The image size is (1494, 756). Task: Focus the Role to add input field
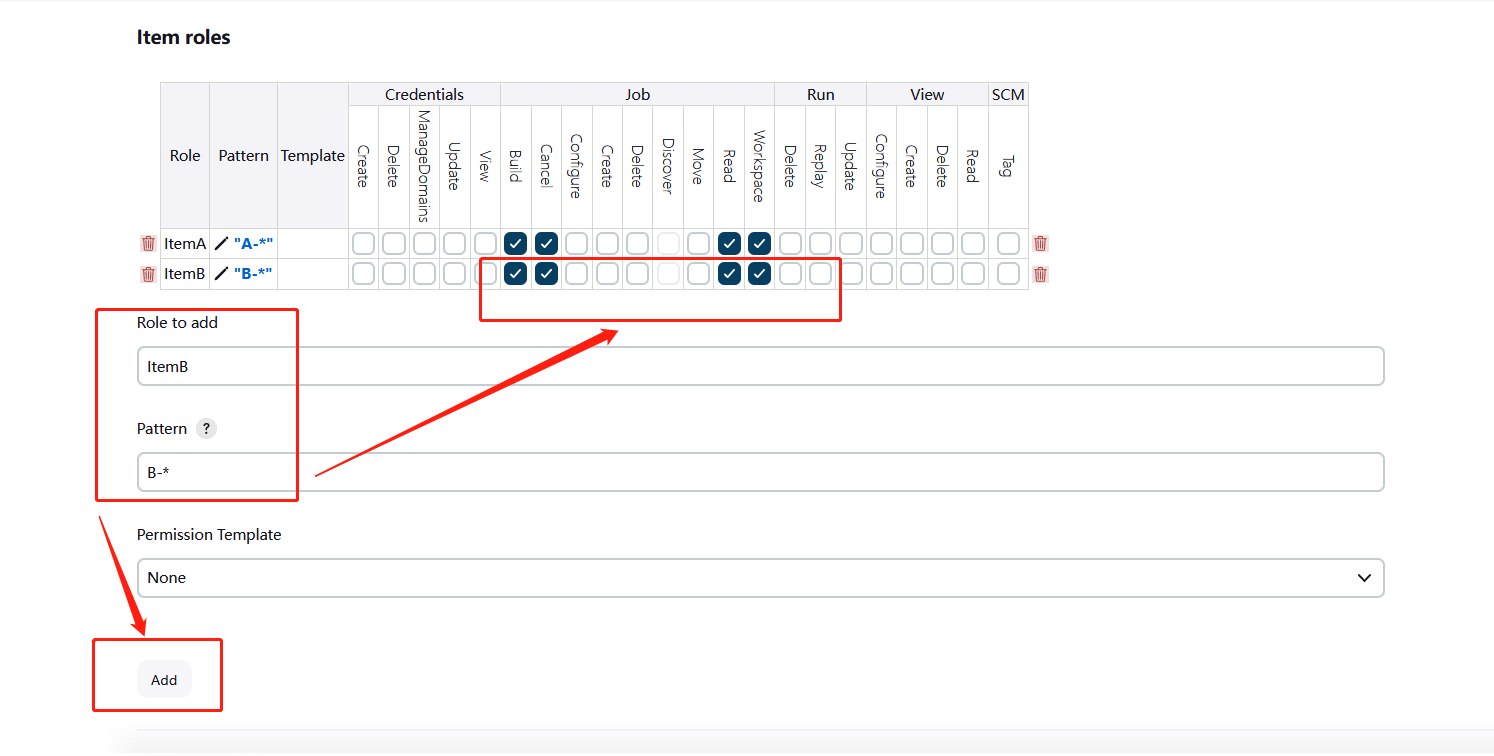coord(760,366)
